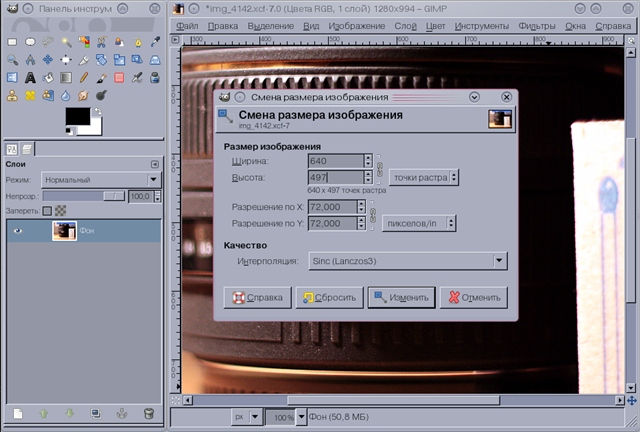Toggle the lock pixels checkbox

pyautogui.click(x=46, y=211)
